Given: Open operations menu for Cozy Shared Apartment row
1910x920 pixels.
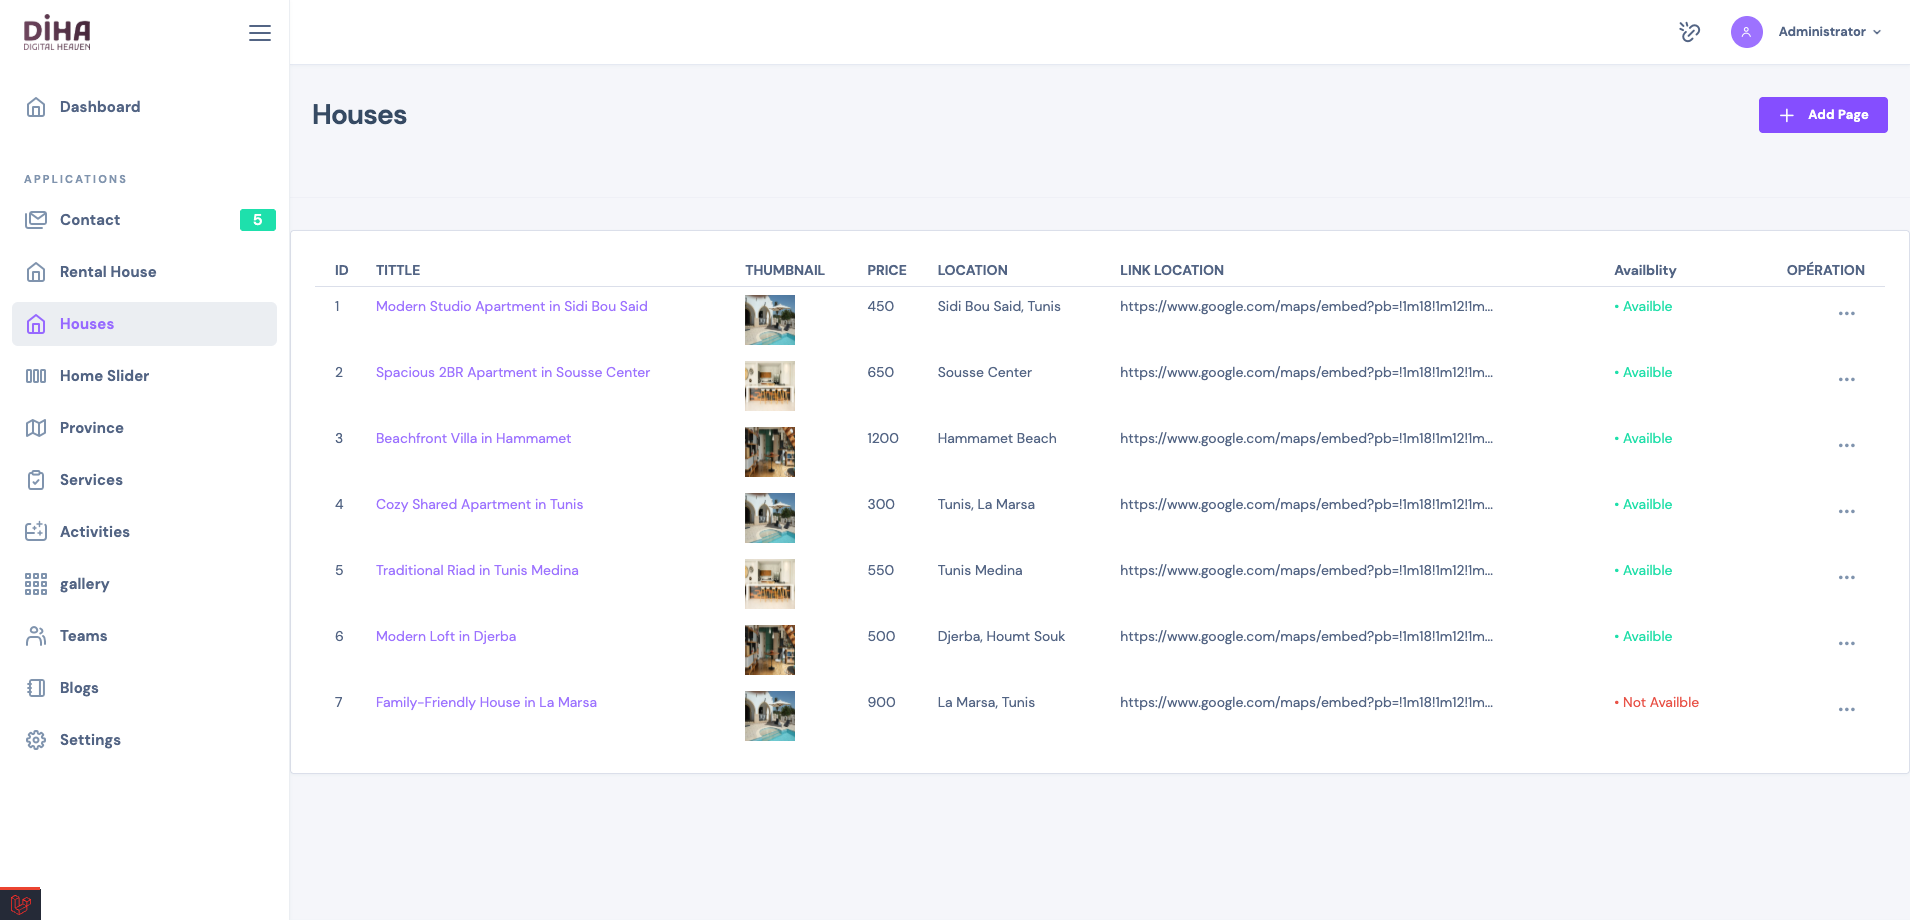Looking at the screenshot, I should (1846, 512).
